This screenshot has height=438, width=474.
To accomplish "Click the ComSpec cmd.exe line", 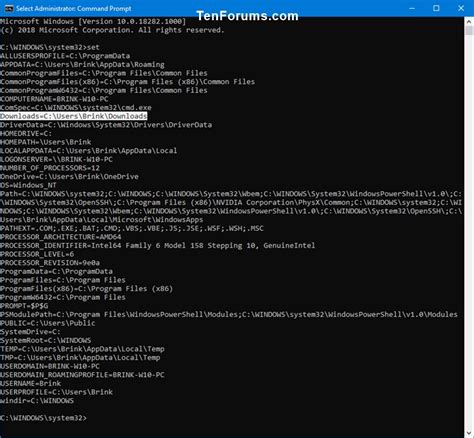I will (76, 107).
